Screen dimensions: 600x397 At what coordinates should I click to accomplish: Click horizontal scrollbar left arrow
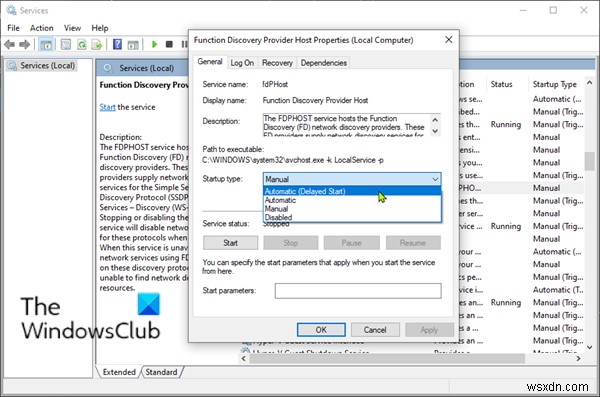[x=244, y=358]
